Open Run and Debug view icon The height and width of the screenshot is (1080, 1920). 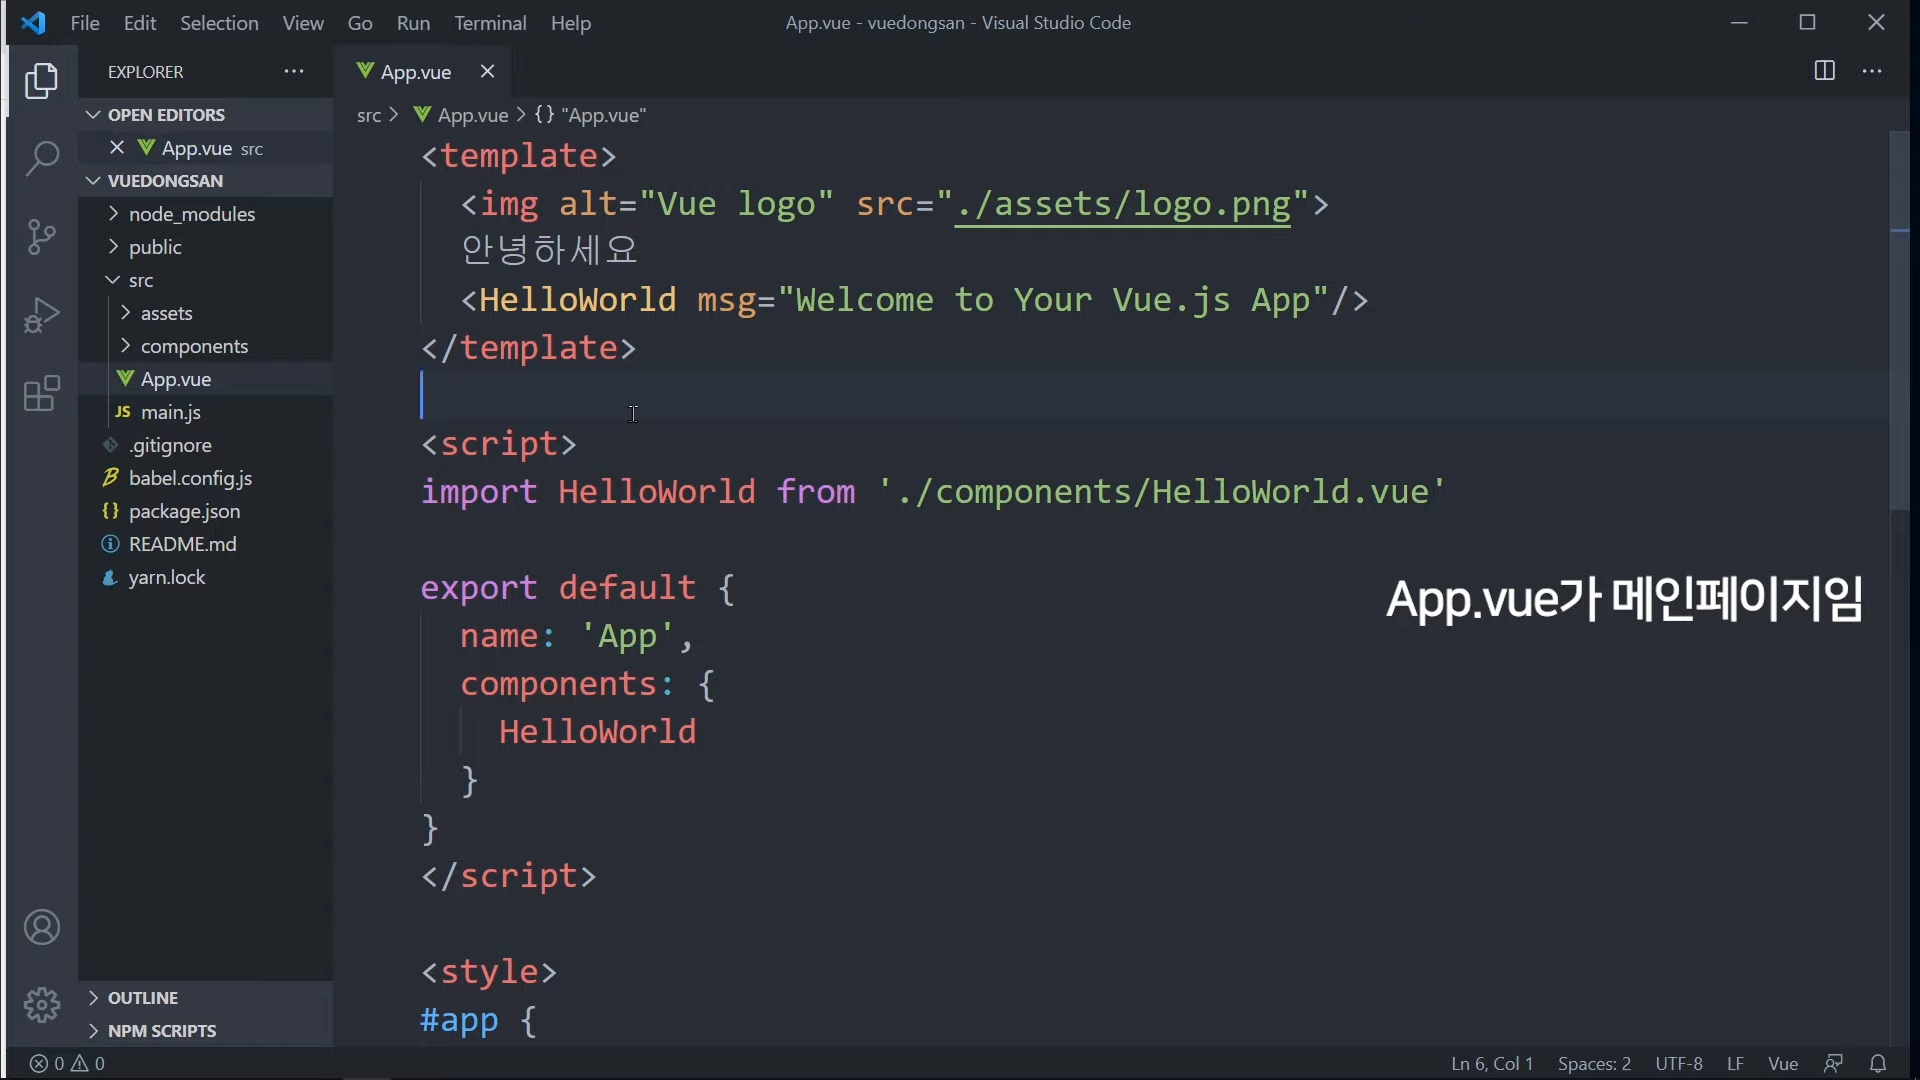point(42,315)
